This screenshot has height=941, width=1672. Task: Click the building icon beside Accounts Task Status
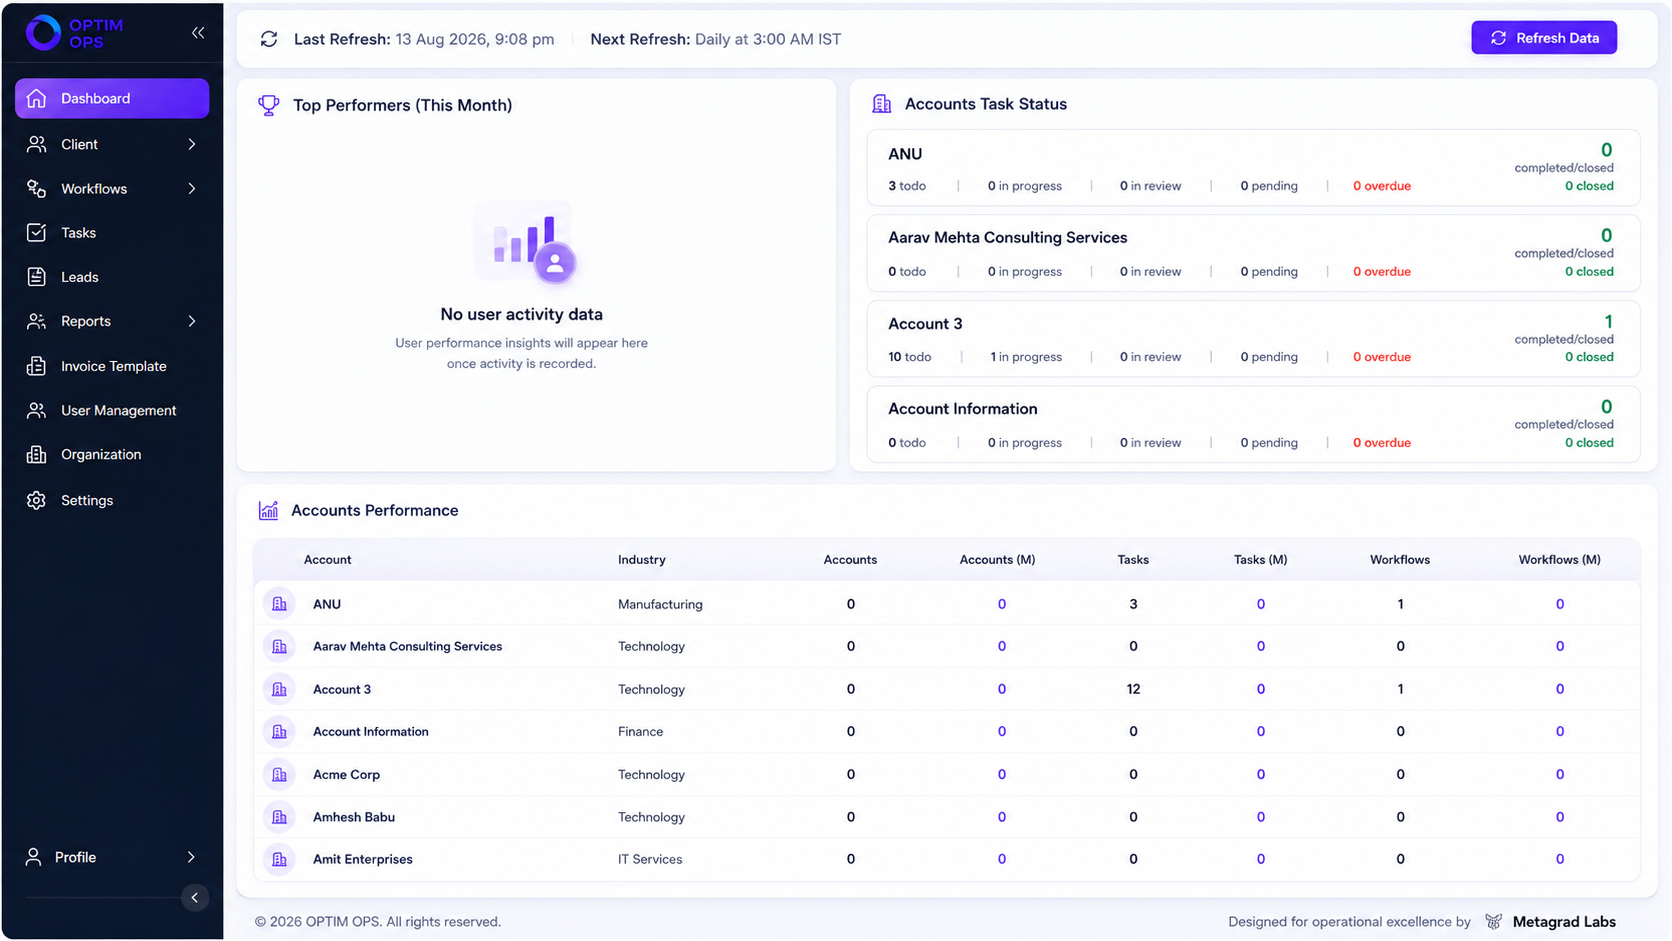click(881, 104)
